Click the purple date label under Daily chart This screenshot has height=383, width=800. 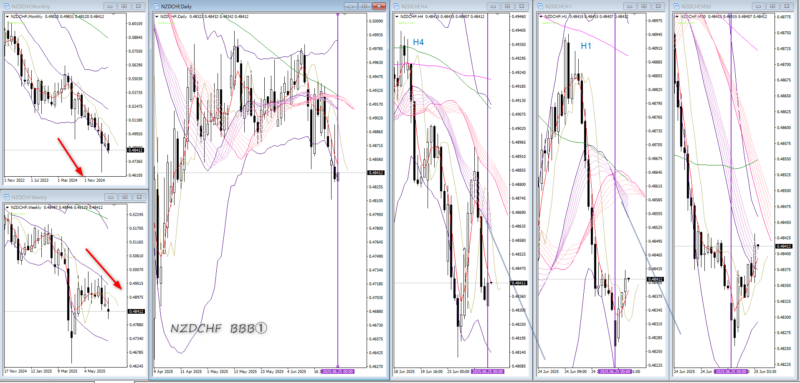(338, 372)
